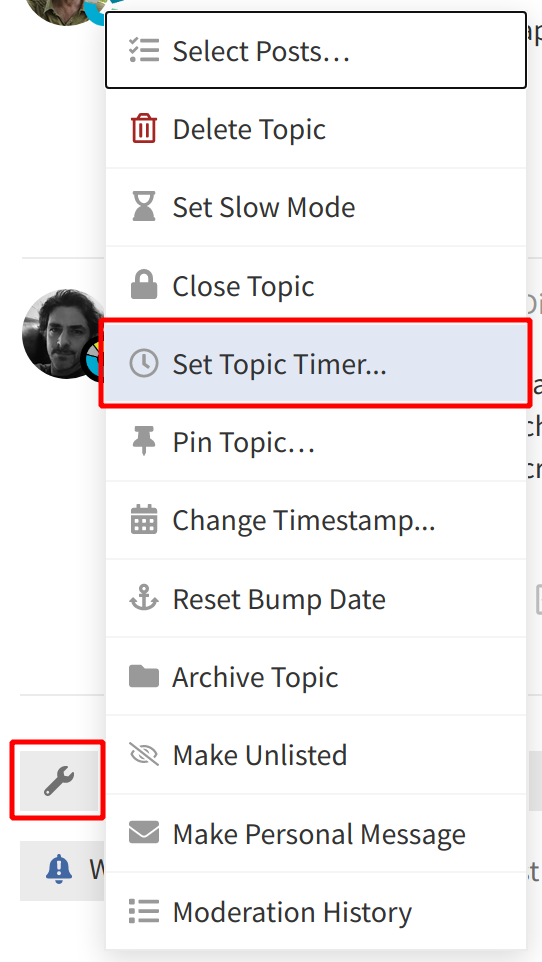Click the trash icon beside Delete Topic

(x=144, y=129)
